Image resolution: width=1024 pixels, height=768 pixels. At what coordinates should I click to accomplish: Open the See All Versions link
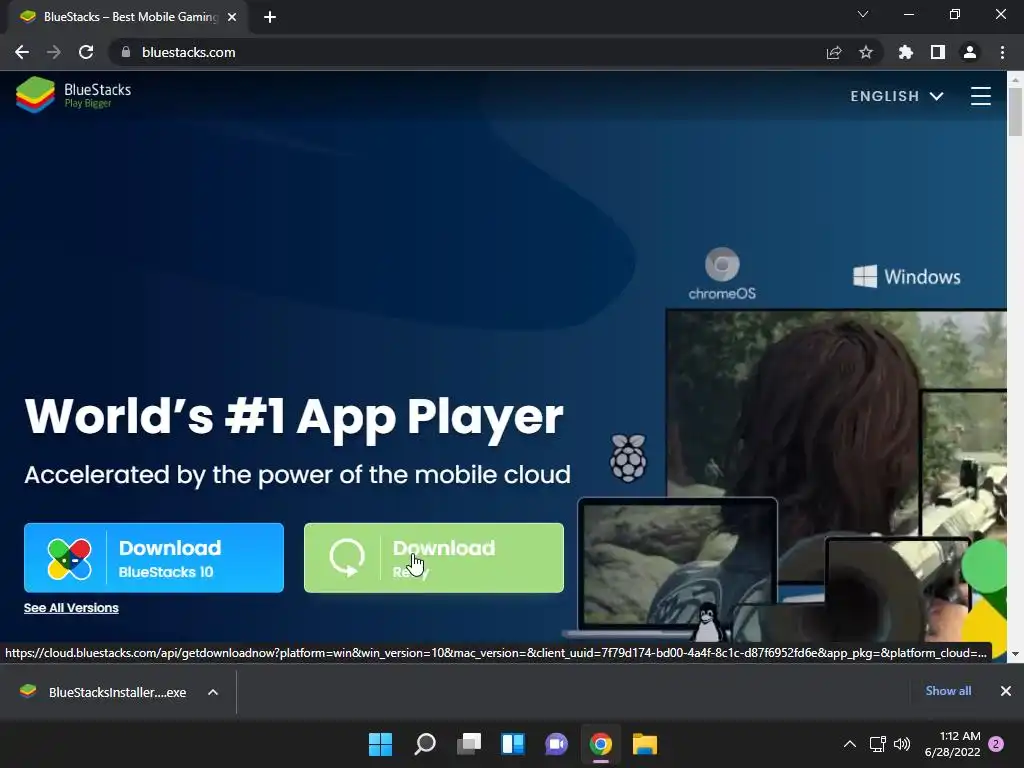click(x=71, y=607)
